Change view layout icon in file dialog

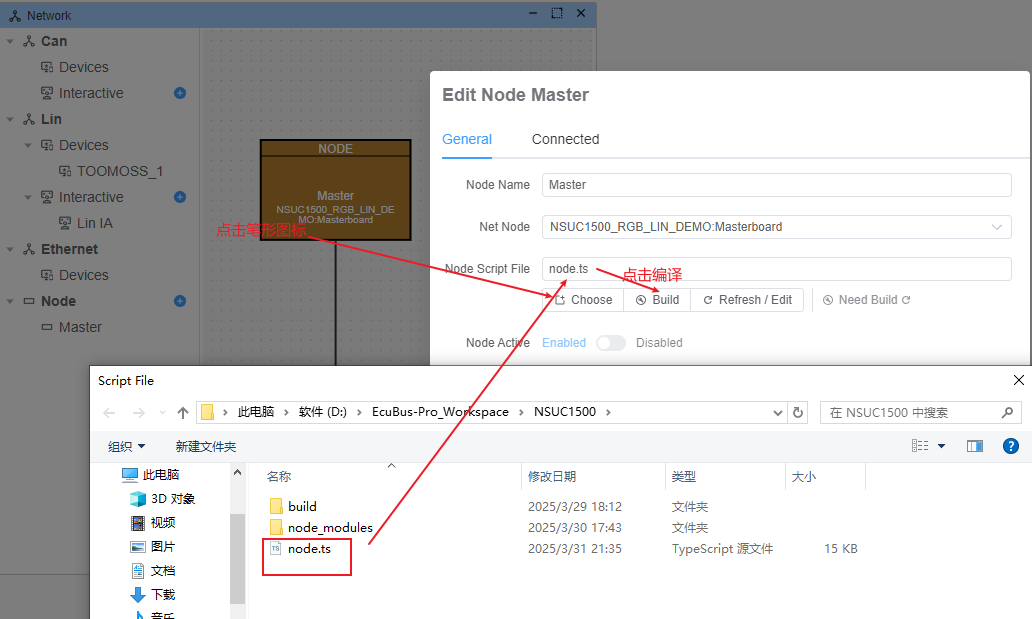click(920, 446)
